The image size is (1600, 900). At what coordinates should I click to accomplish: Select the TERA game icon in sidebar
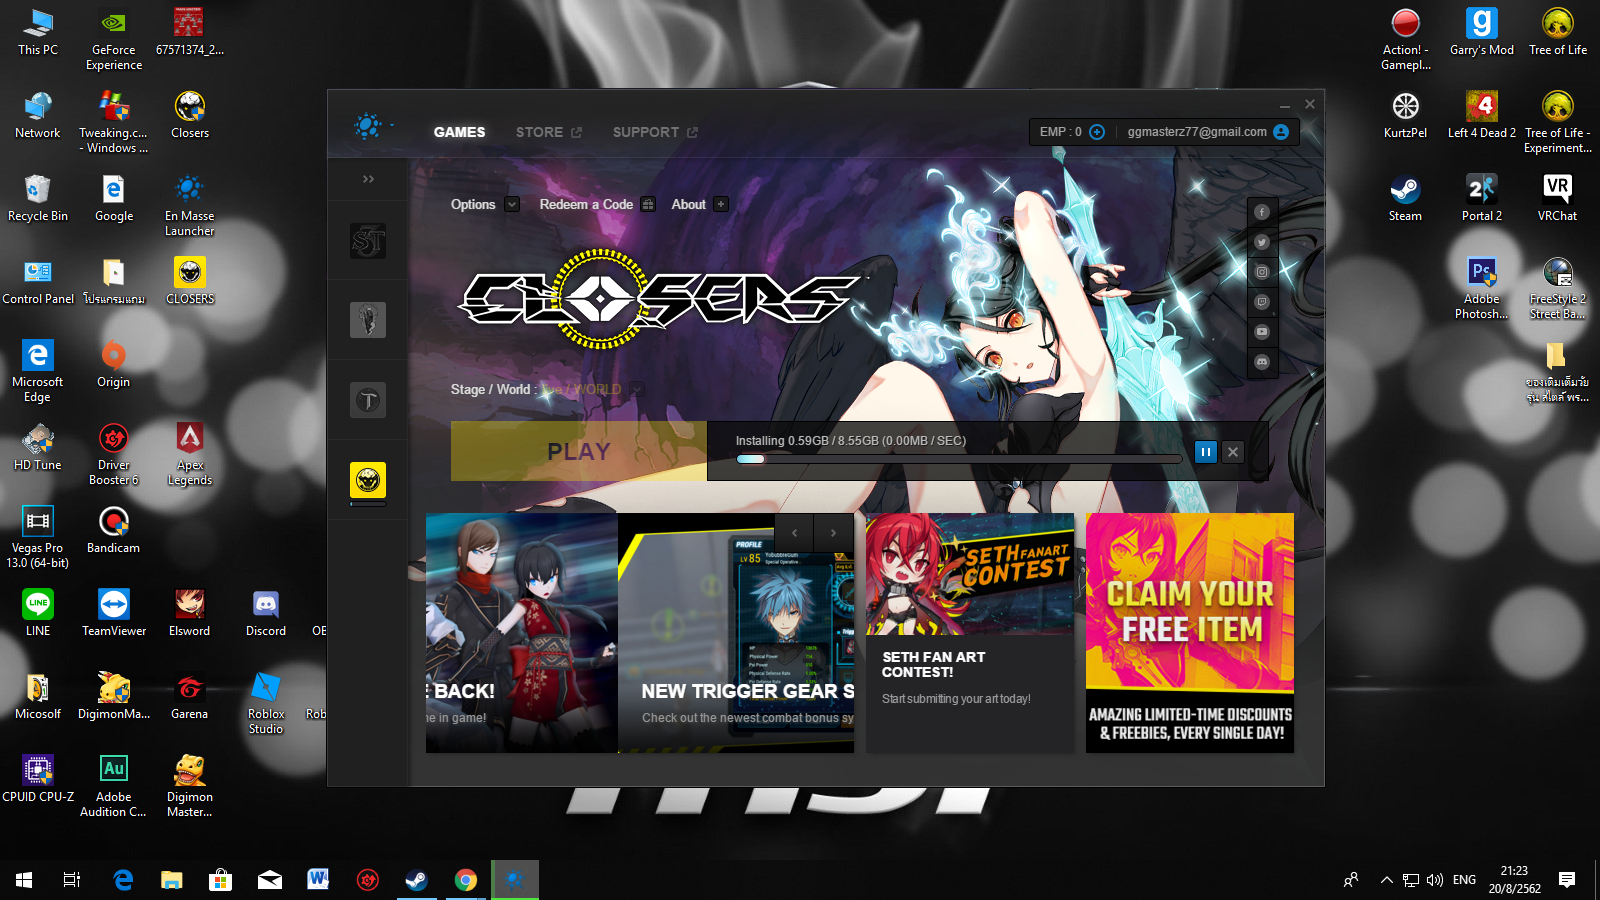[368, 401]
